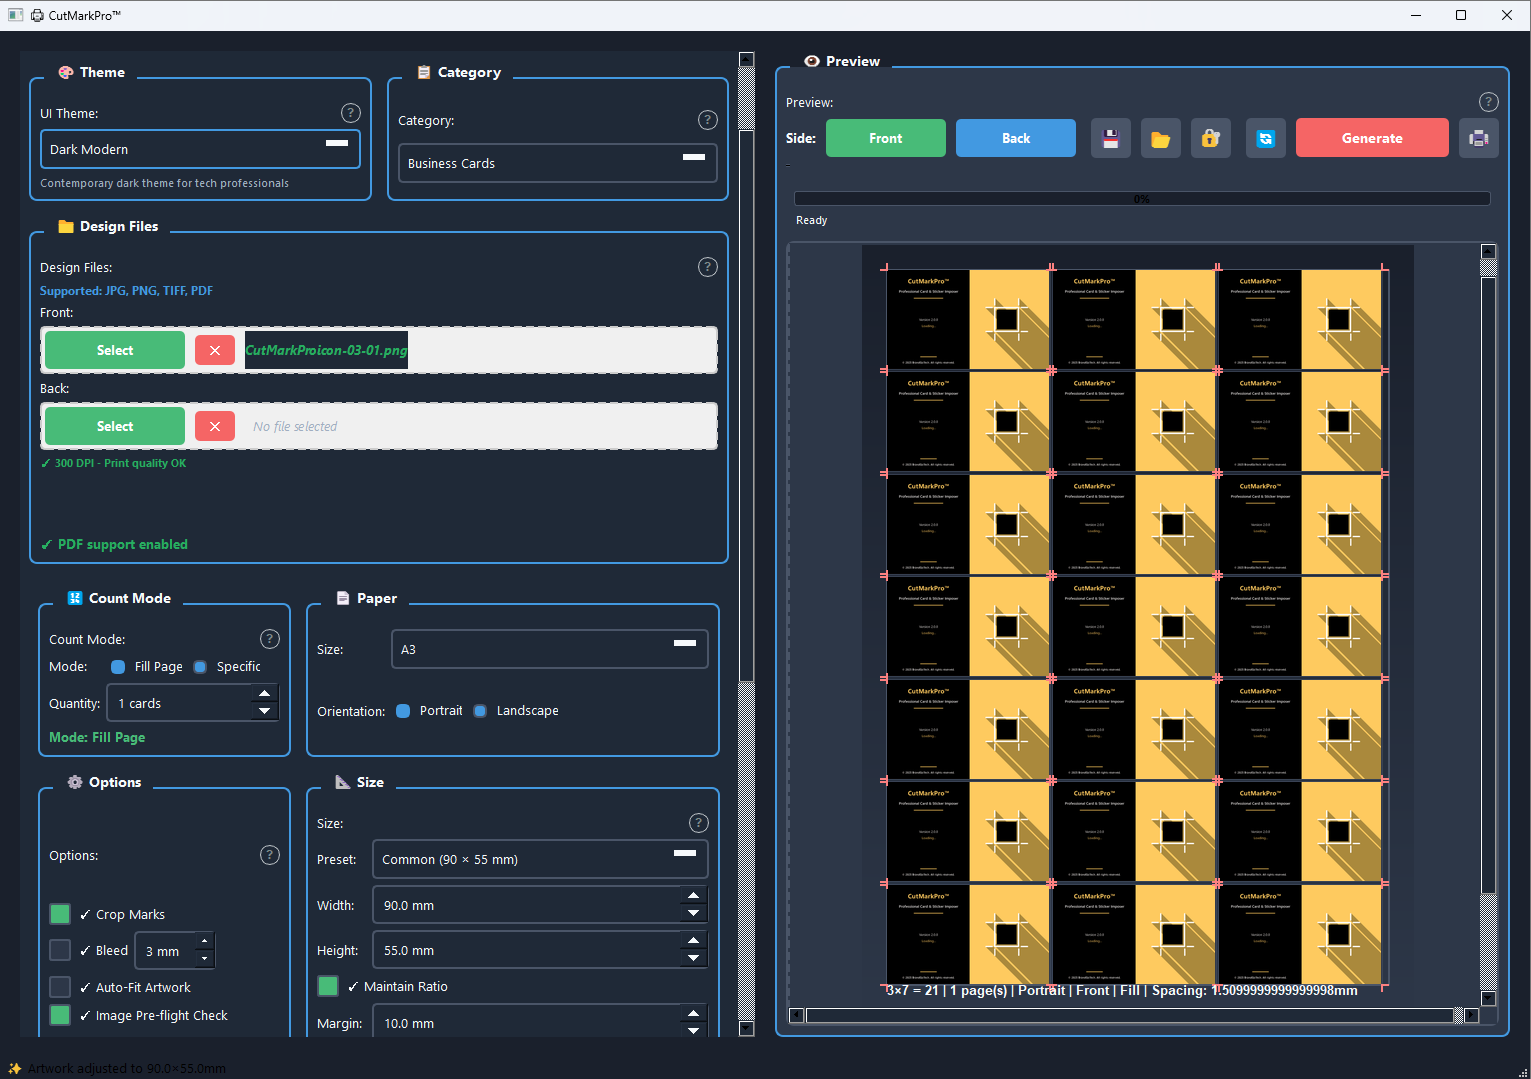Toggle the Crop Marks checkbox
Viewport: 1531px width, 1079px height.
pos(60,914)
